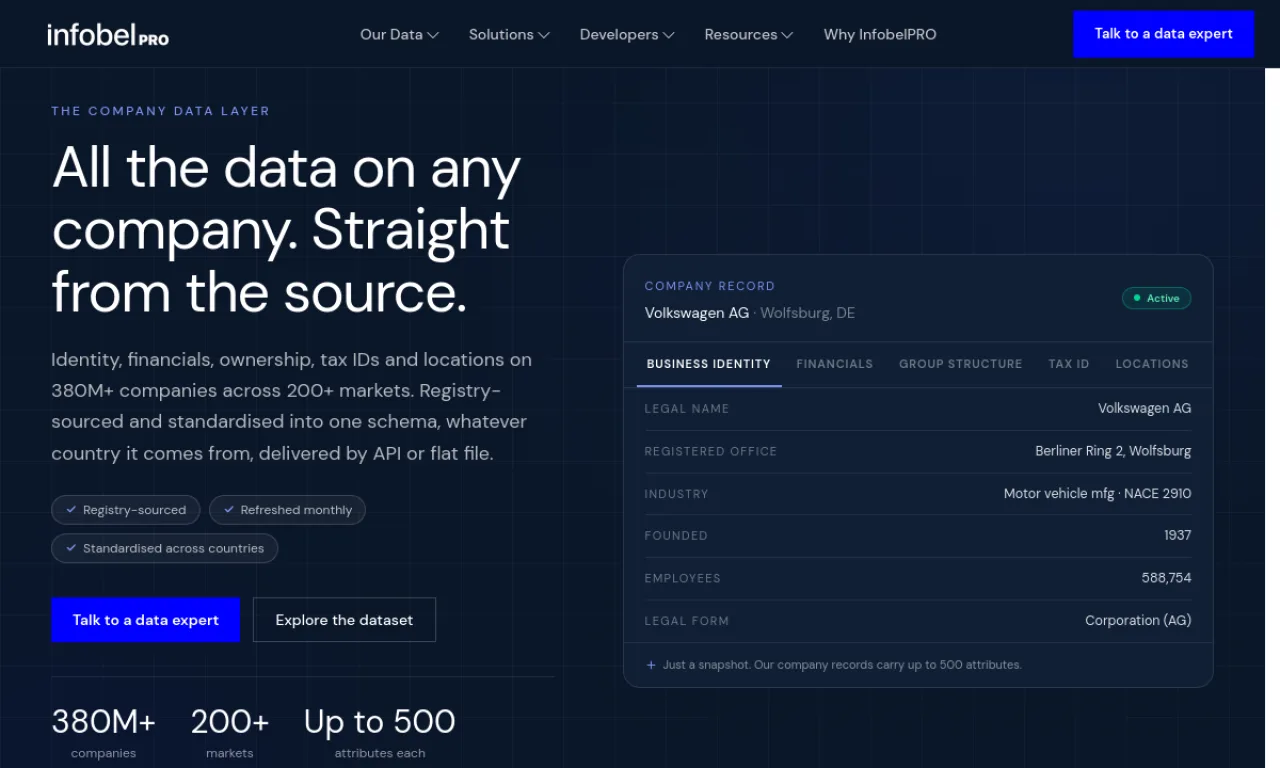This screenshot has height=768, width=1280.
Task: Click hero Talk to a data expert button
Action: point(146,620)
